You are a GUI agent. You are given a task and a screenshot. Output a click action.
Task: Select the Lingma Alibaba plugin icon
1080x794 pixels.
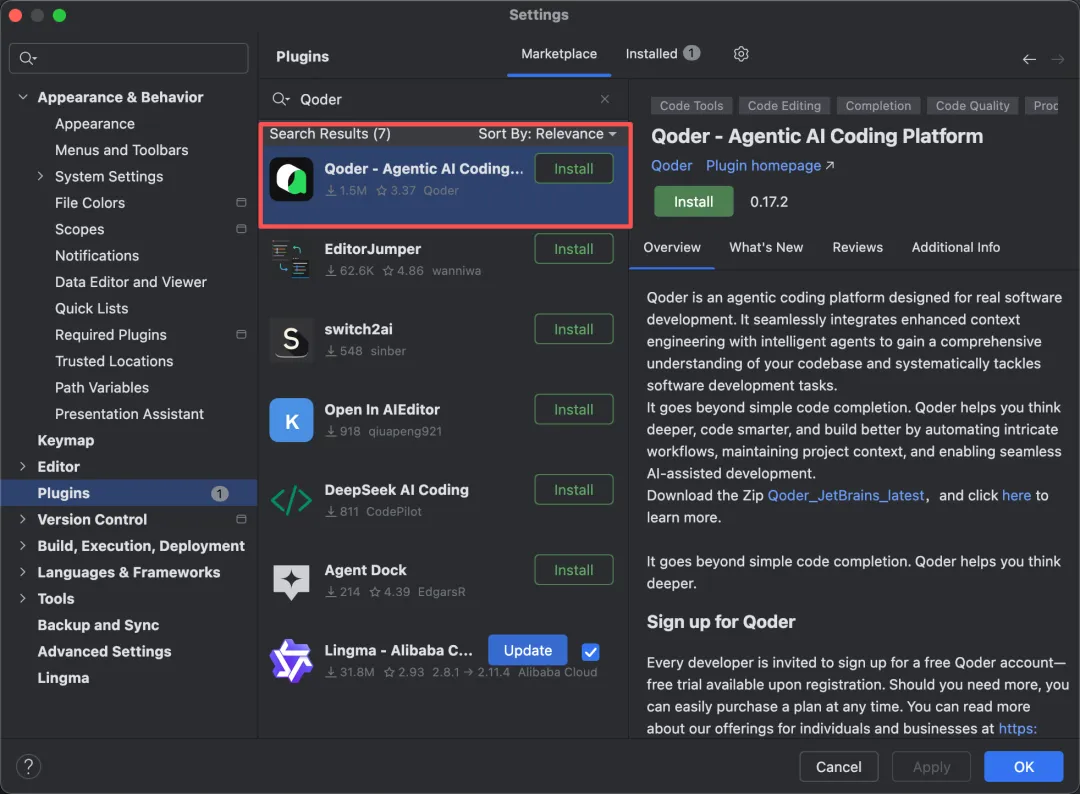[291, 660]
